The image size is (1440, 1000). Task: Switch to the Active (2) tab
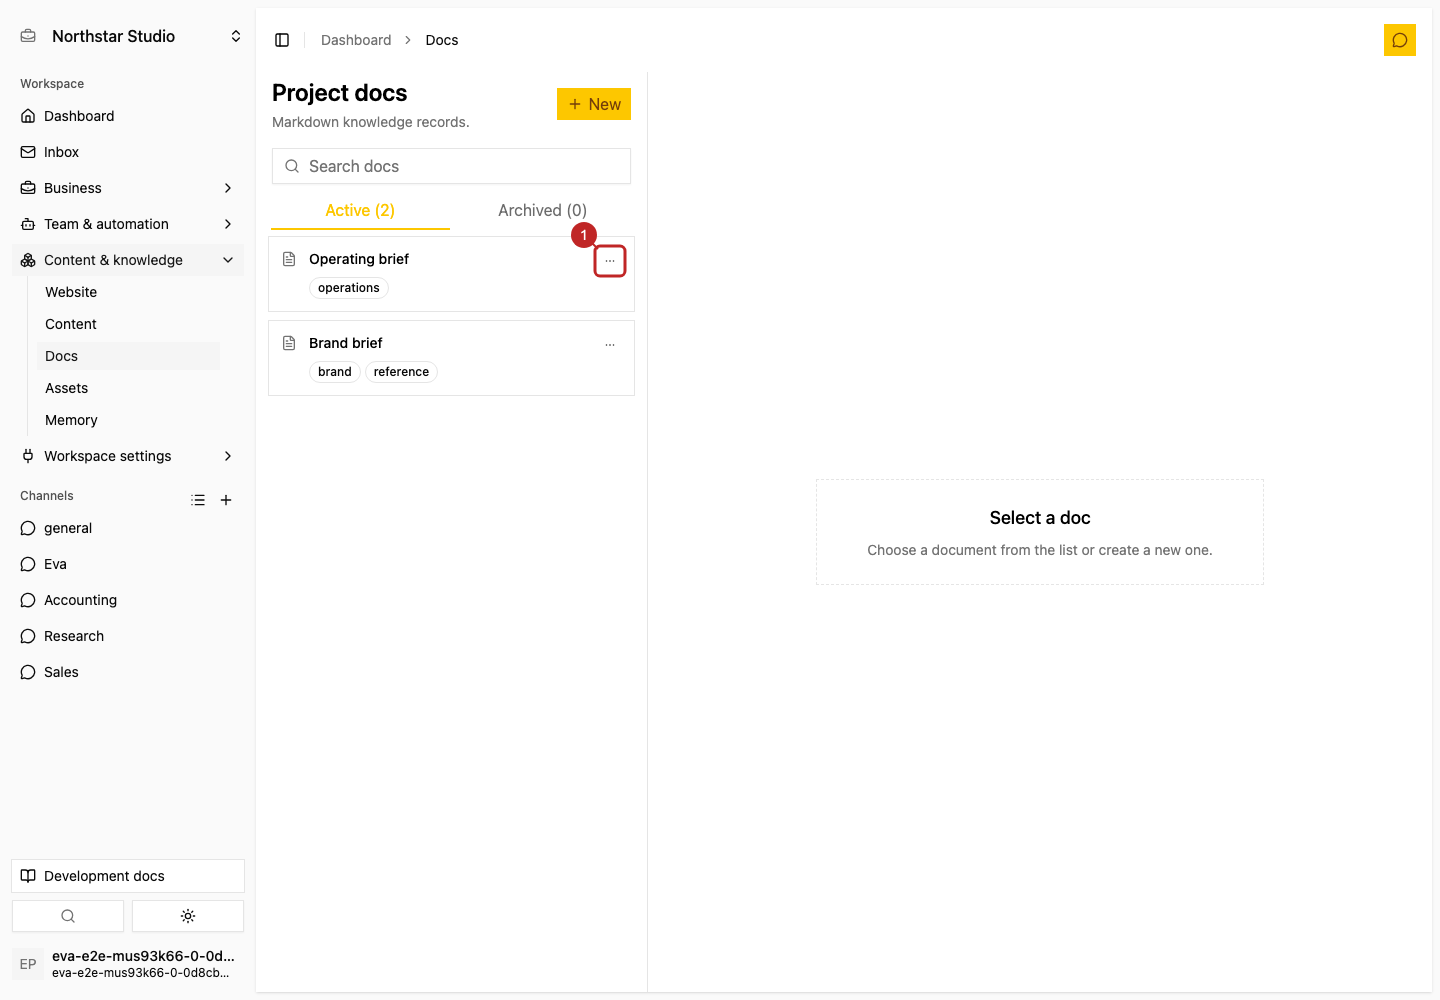[360, 210]
